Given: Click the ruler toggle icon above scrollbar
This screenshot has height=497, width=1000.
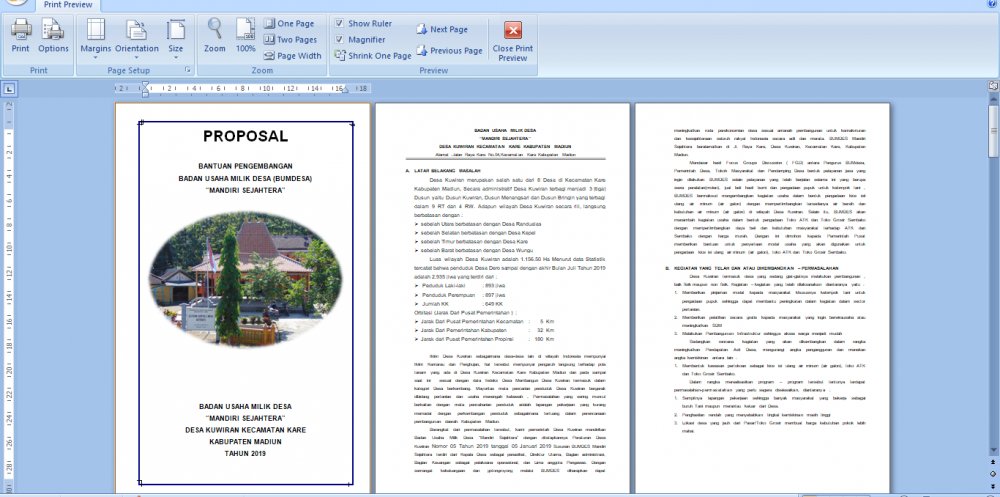Looking at the screenshot, I should coord(993,85).
